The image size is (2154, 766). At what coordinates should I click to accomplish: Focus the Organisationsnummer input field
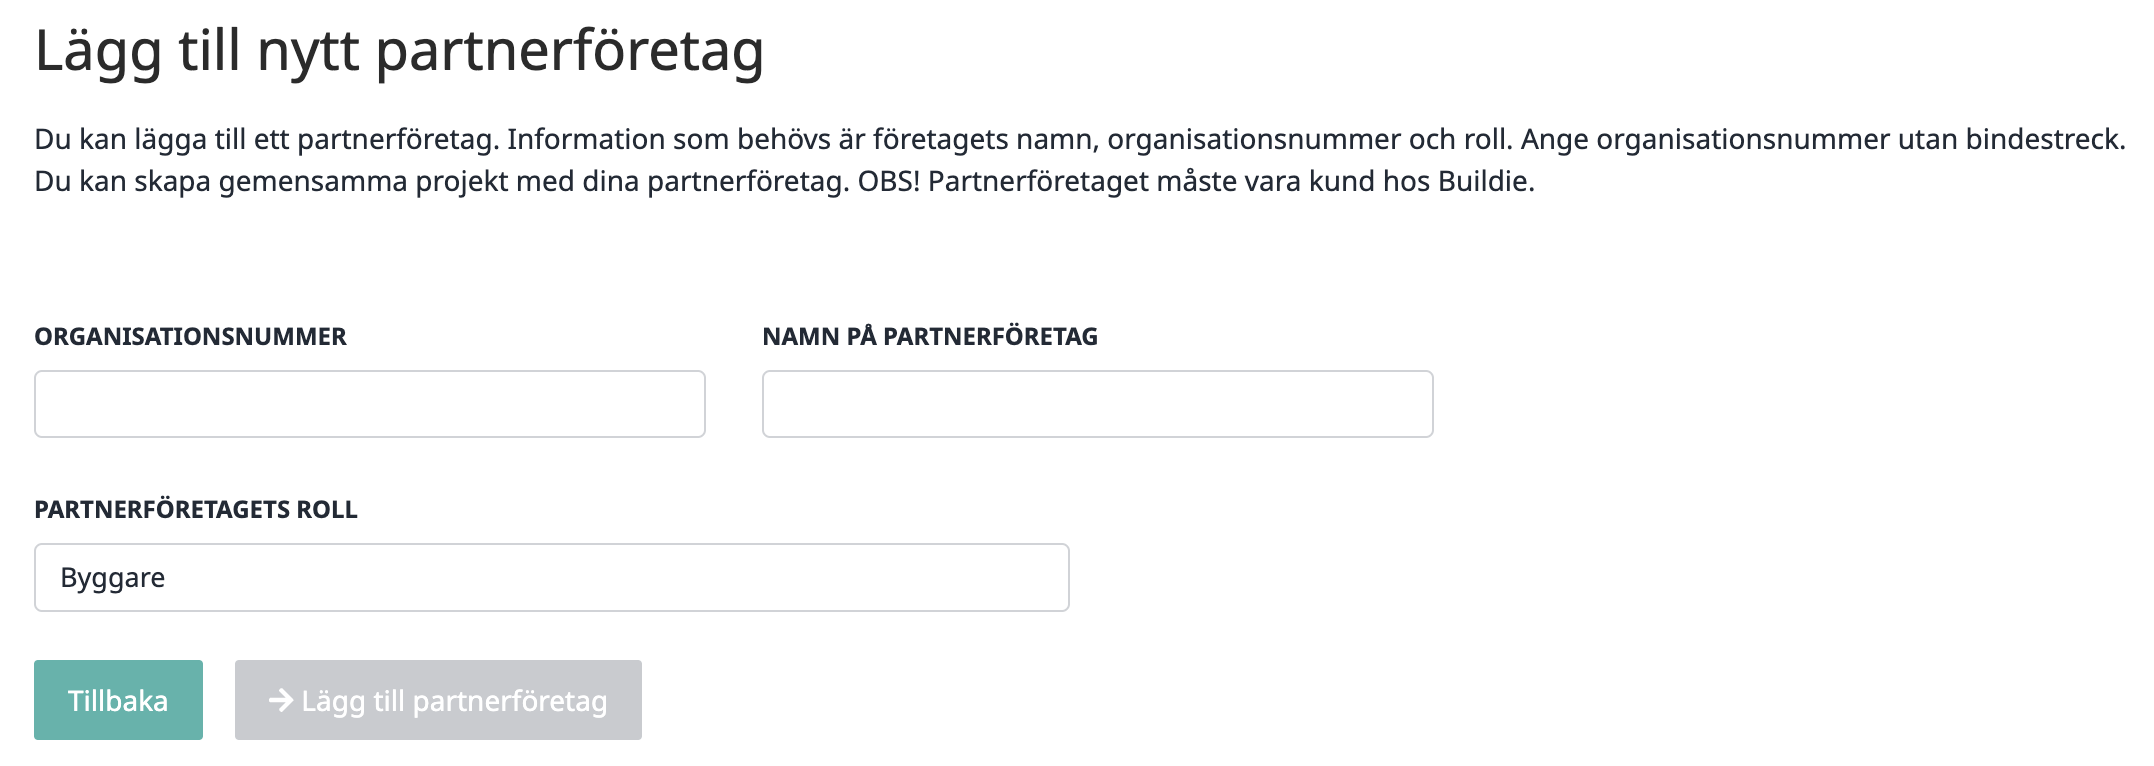369,404
